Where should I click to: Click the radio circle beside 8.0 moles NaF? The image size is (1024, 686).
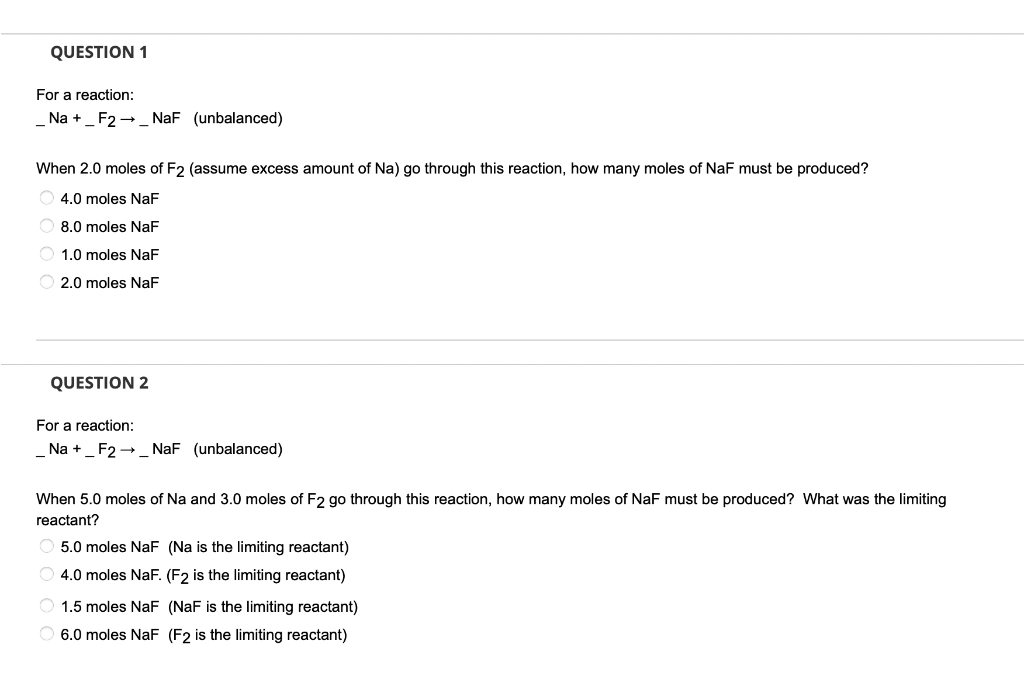(x=46, y=225)
